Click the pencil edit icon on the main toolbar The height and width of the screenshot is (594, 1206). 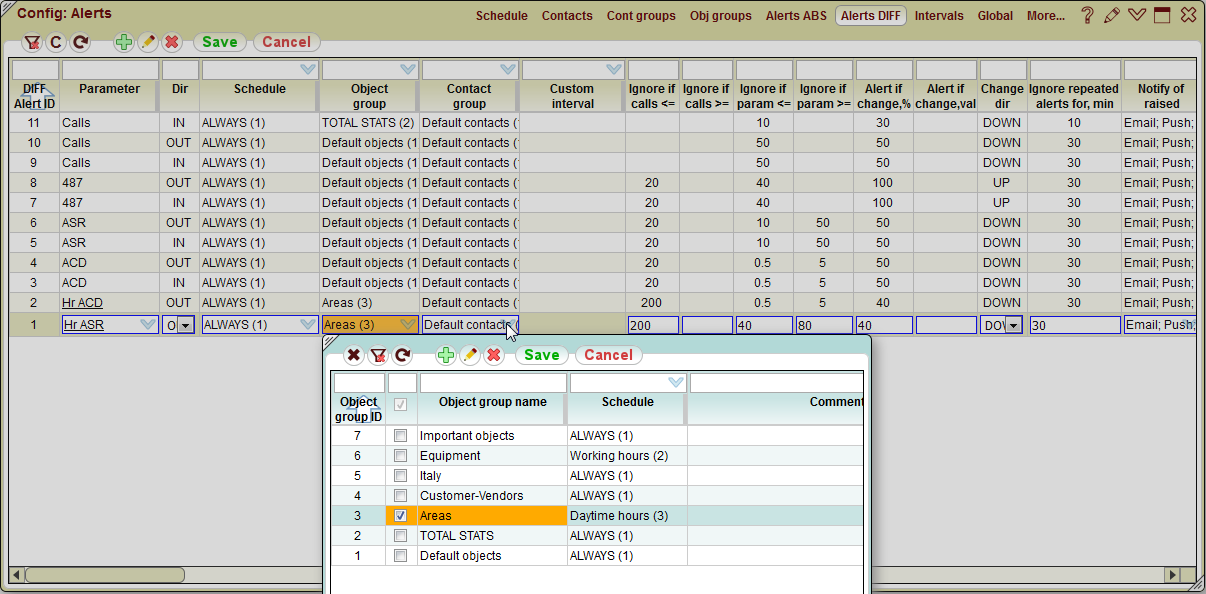point(146,42)
